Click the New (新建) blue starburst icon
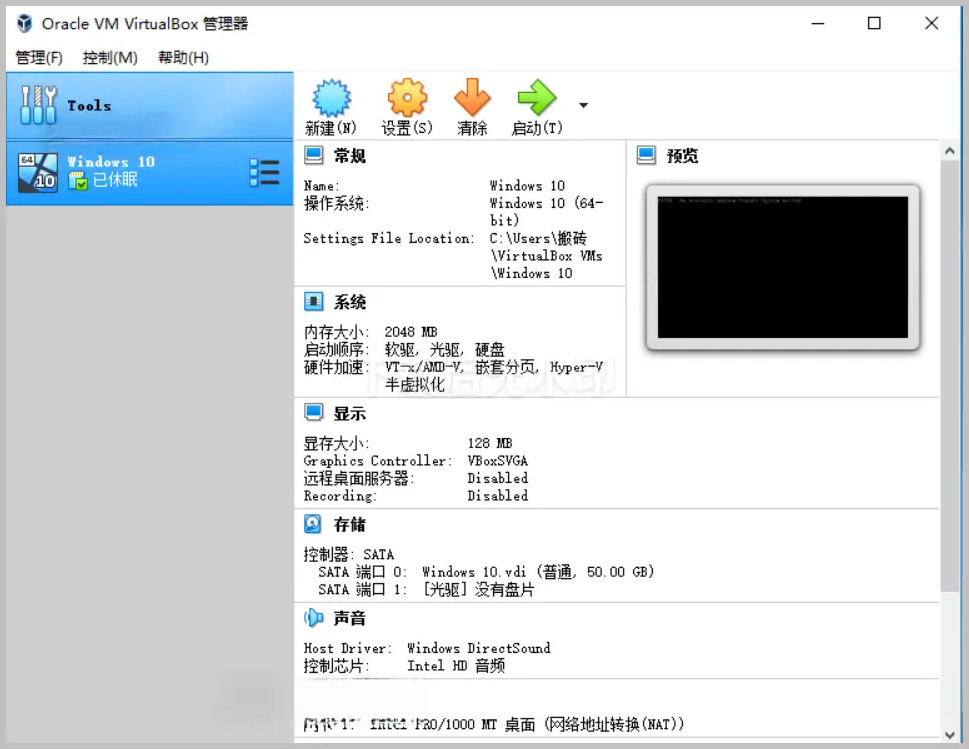969x749 pixels. [331, 98]
